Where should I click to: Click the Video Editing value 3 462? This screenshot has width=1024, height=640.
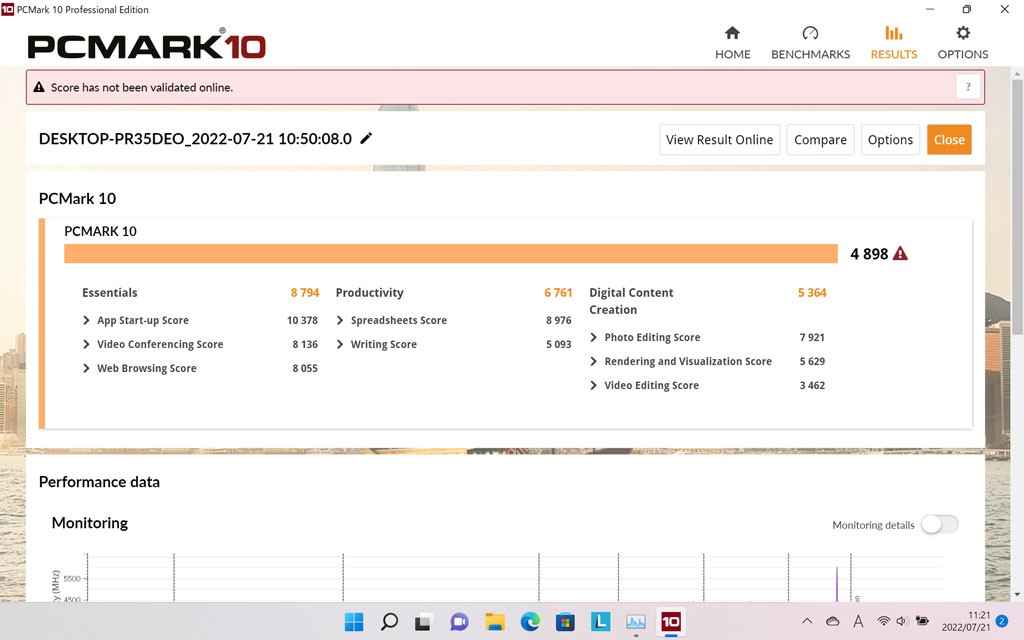click(x=812, y=385)
